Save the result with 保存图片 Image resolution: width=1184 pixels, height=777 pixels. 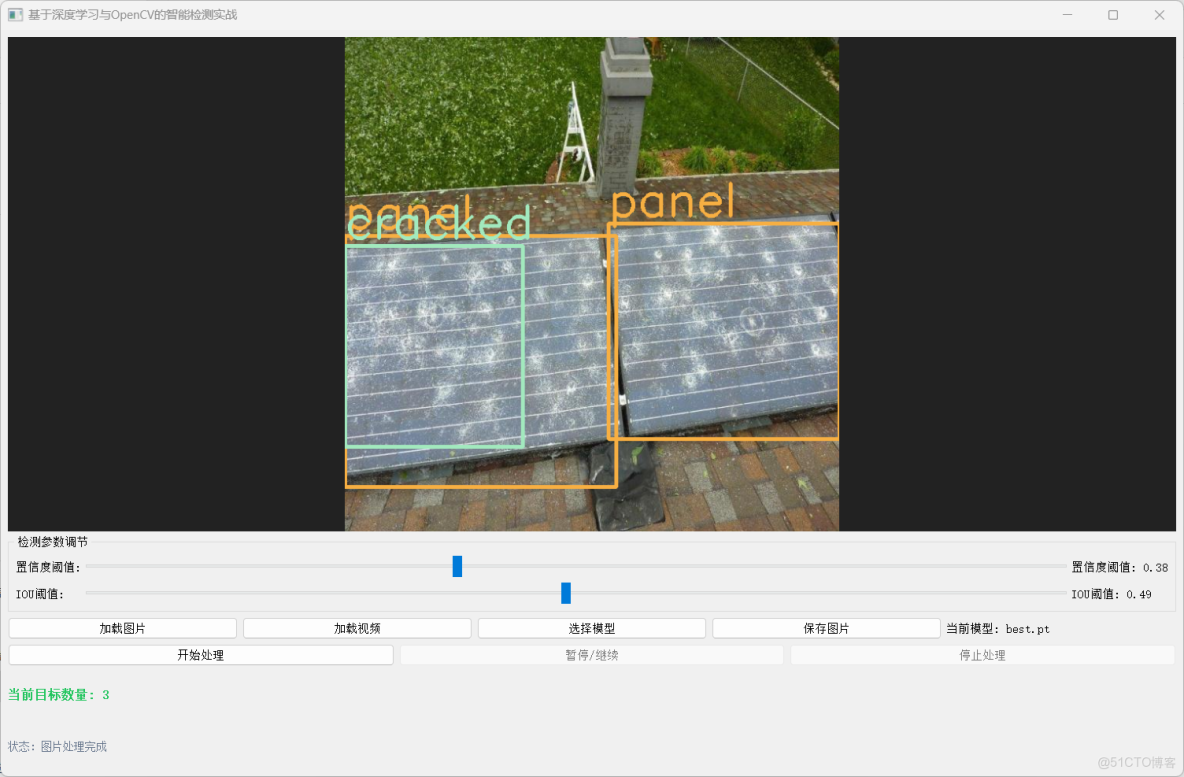point(826,628)
